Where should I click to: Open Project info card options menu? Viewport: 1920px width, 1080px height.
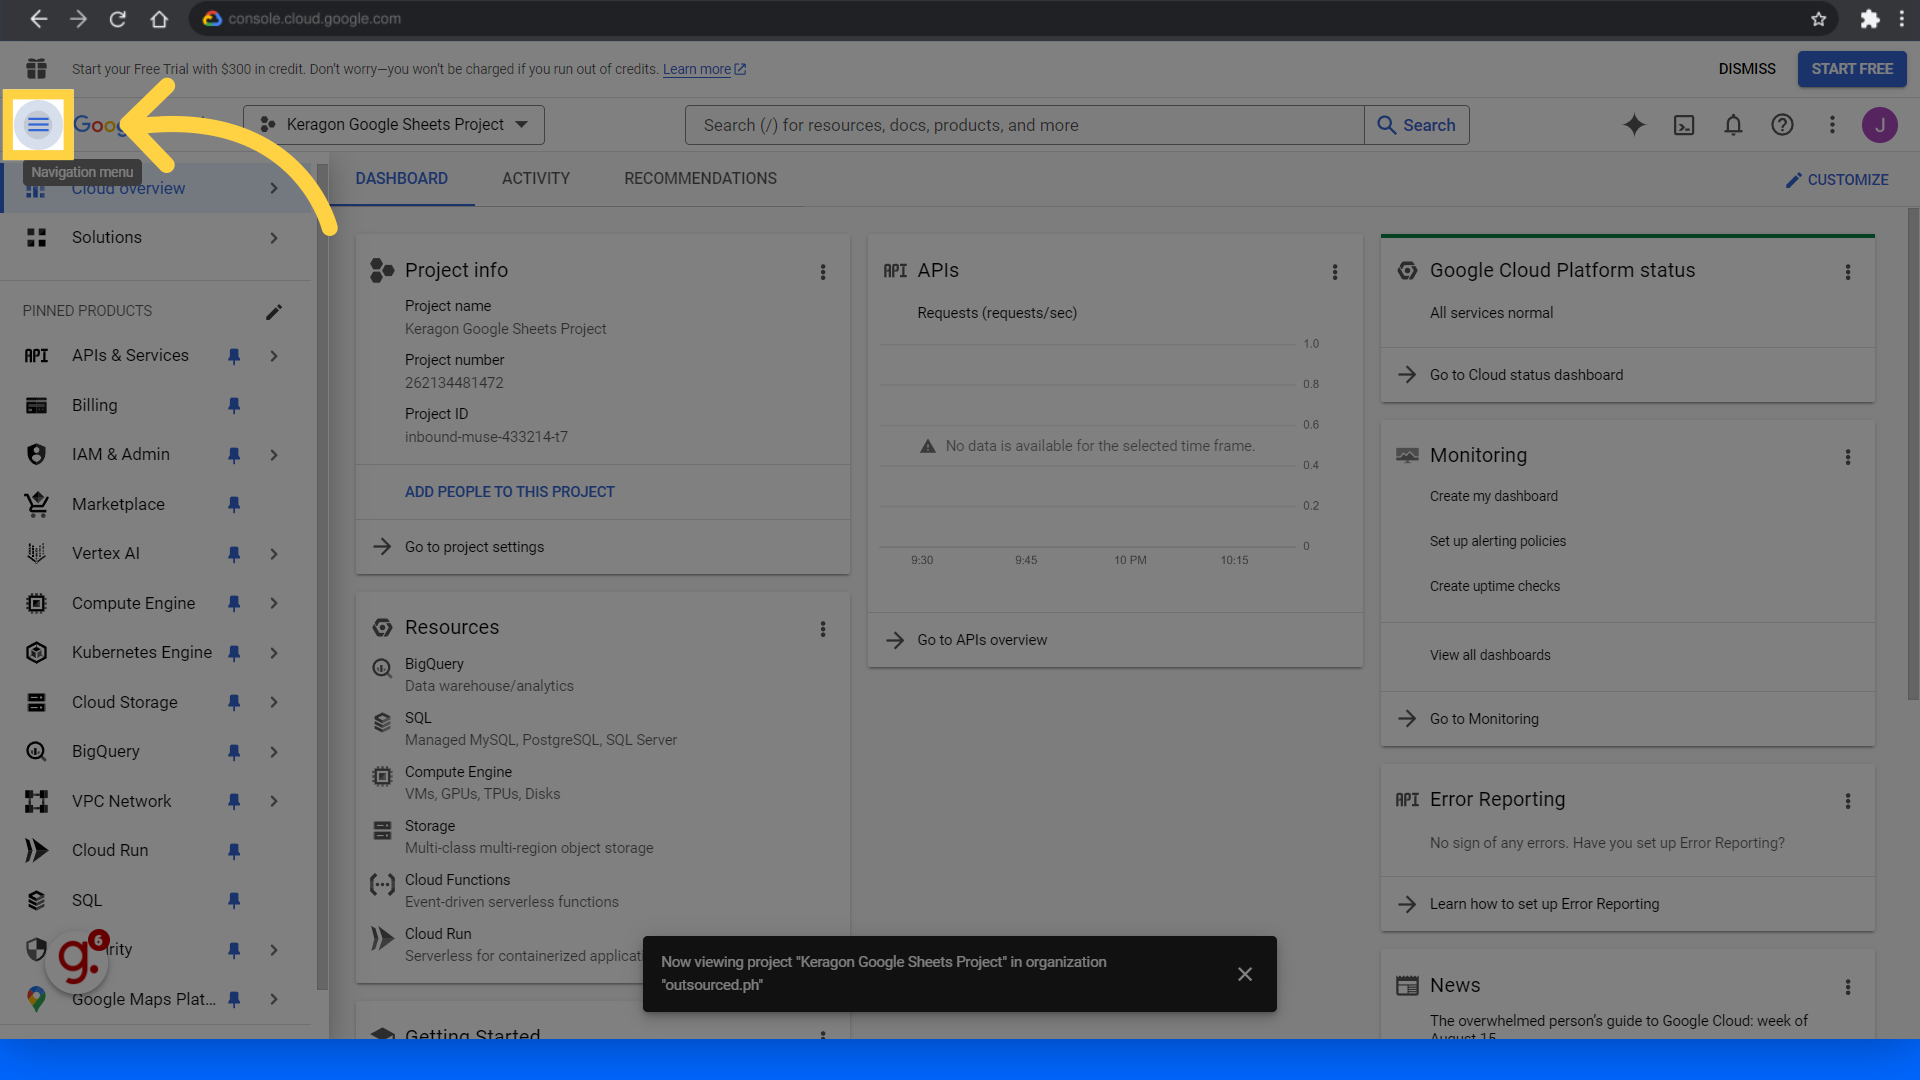pyautogui.click(x=823, y=272)
